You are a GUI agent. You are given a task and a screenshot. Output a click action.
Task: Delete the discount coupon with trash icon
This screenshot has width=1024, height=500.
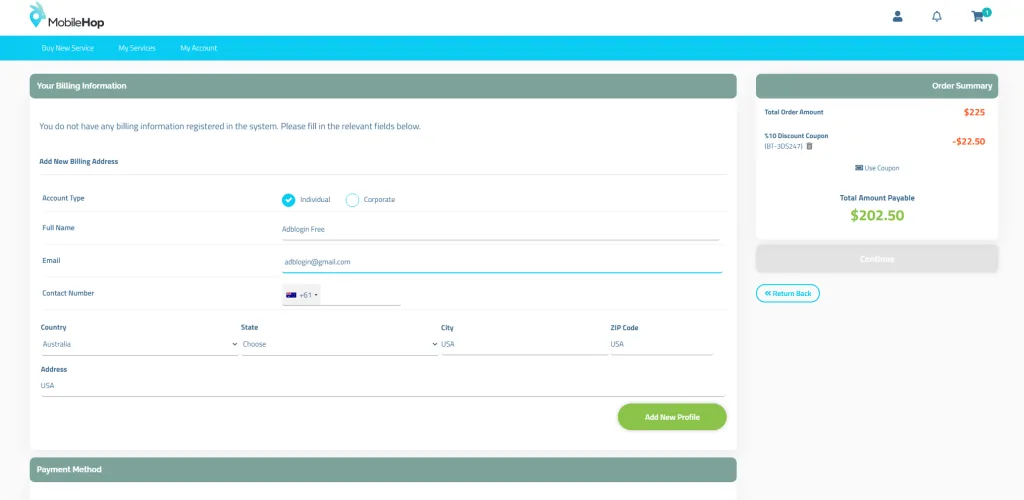click(x=810, y=146)
